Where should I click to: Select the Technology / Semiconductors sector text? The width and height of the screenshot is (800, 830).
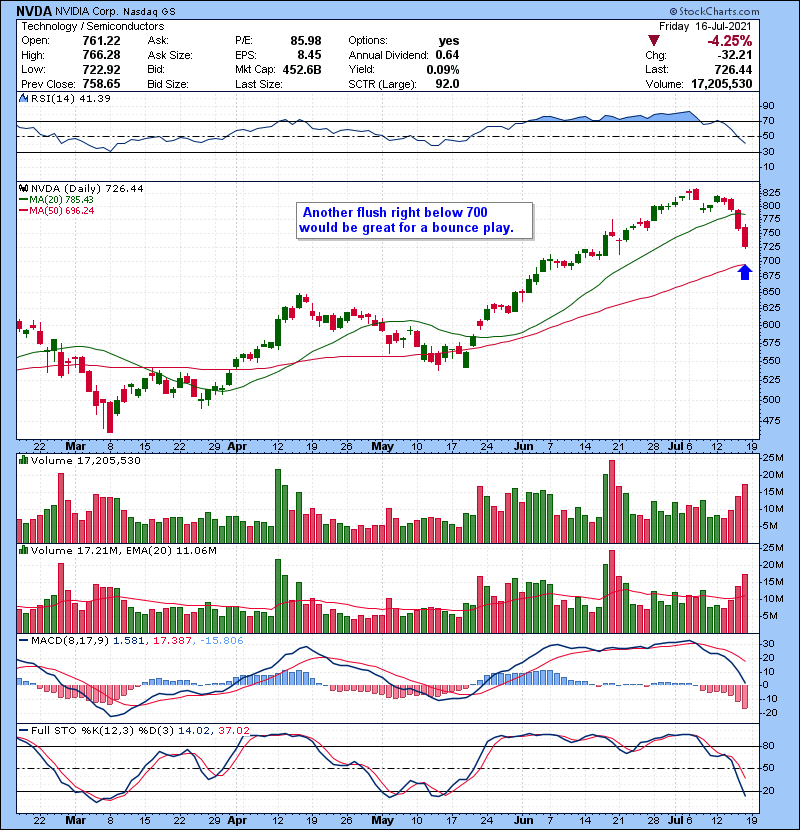pos(93,26)
